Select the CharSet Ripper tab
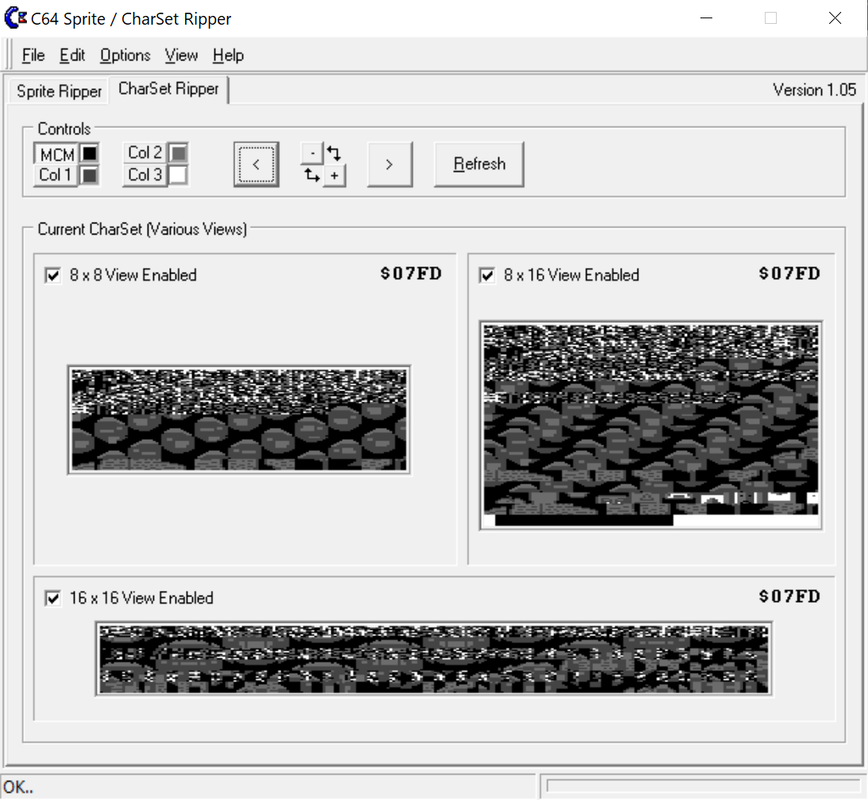The height and width of the screenshot is (800, 868). 169,89
